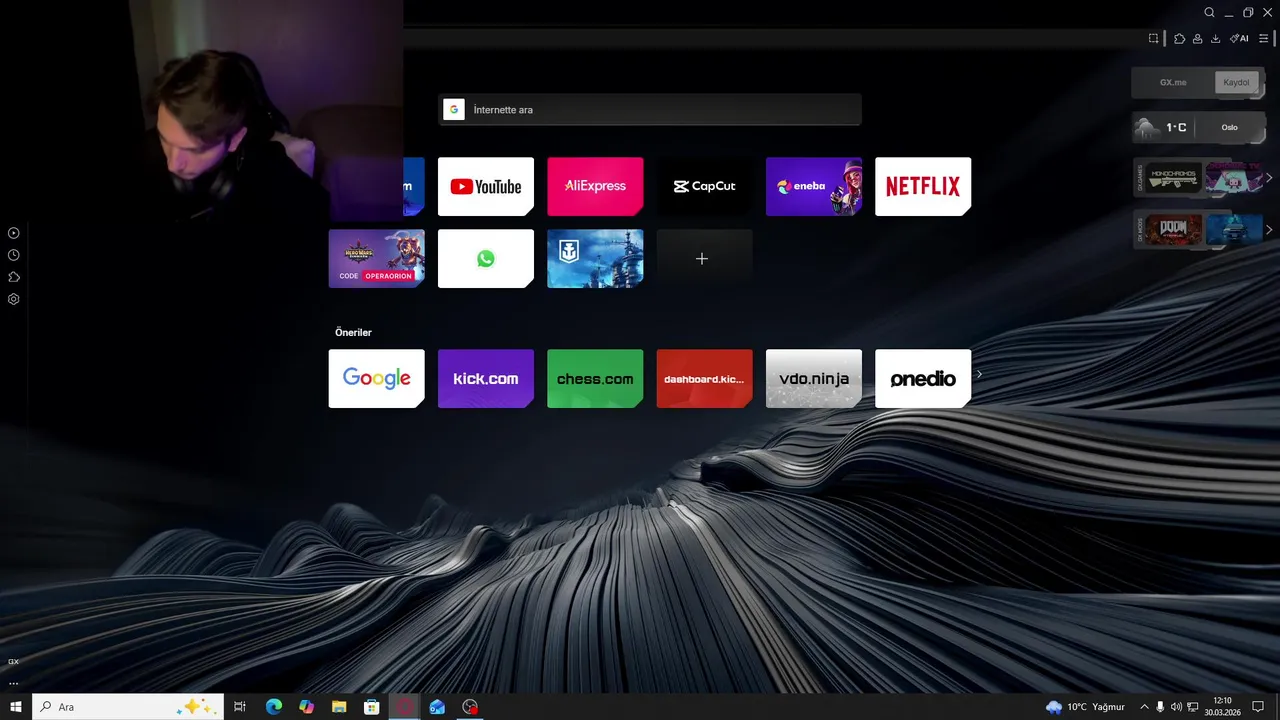Open the pink pixel game thumbnail in GX Games

coord(1233,179)
